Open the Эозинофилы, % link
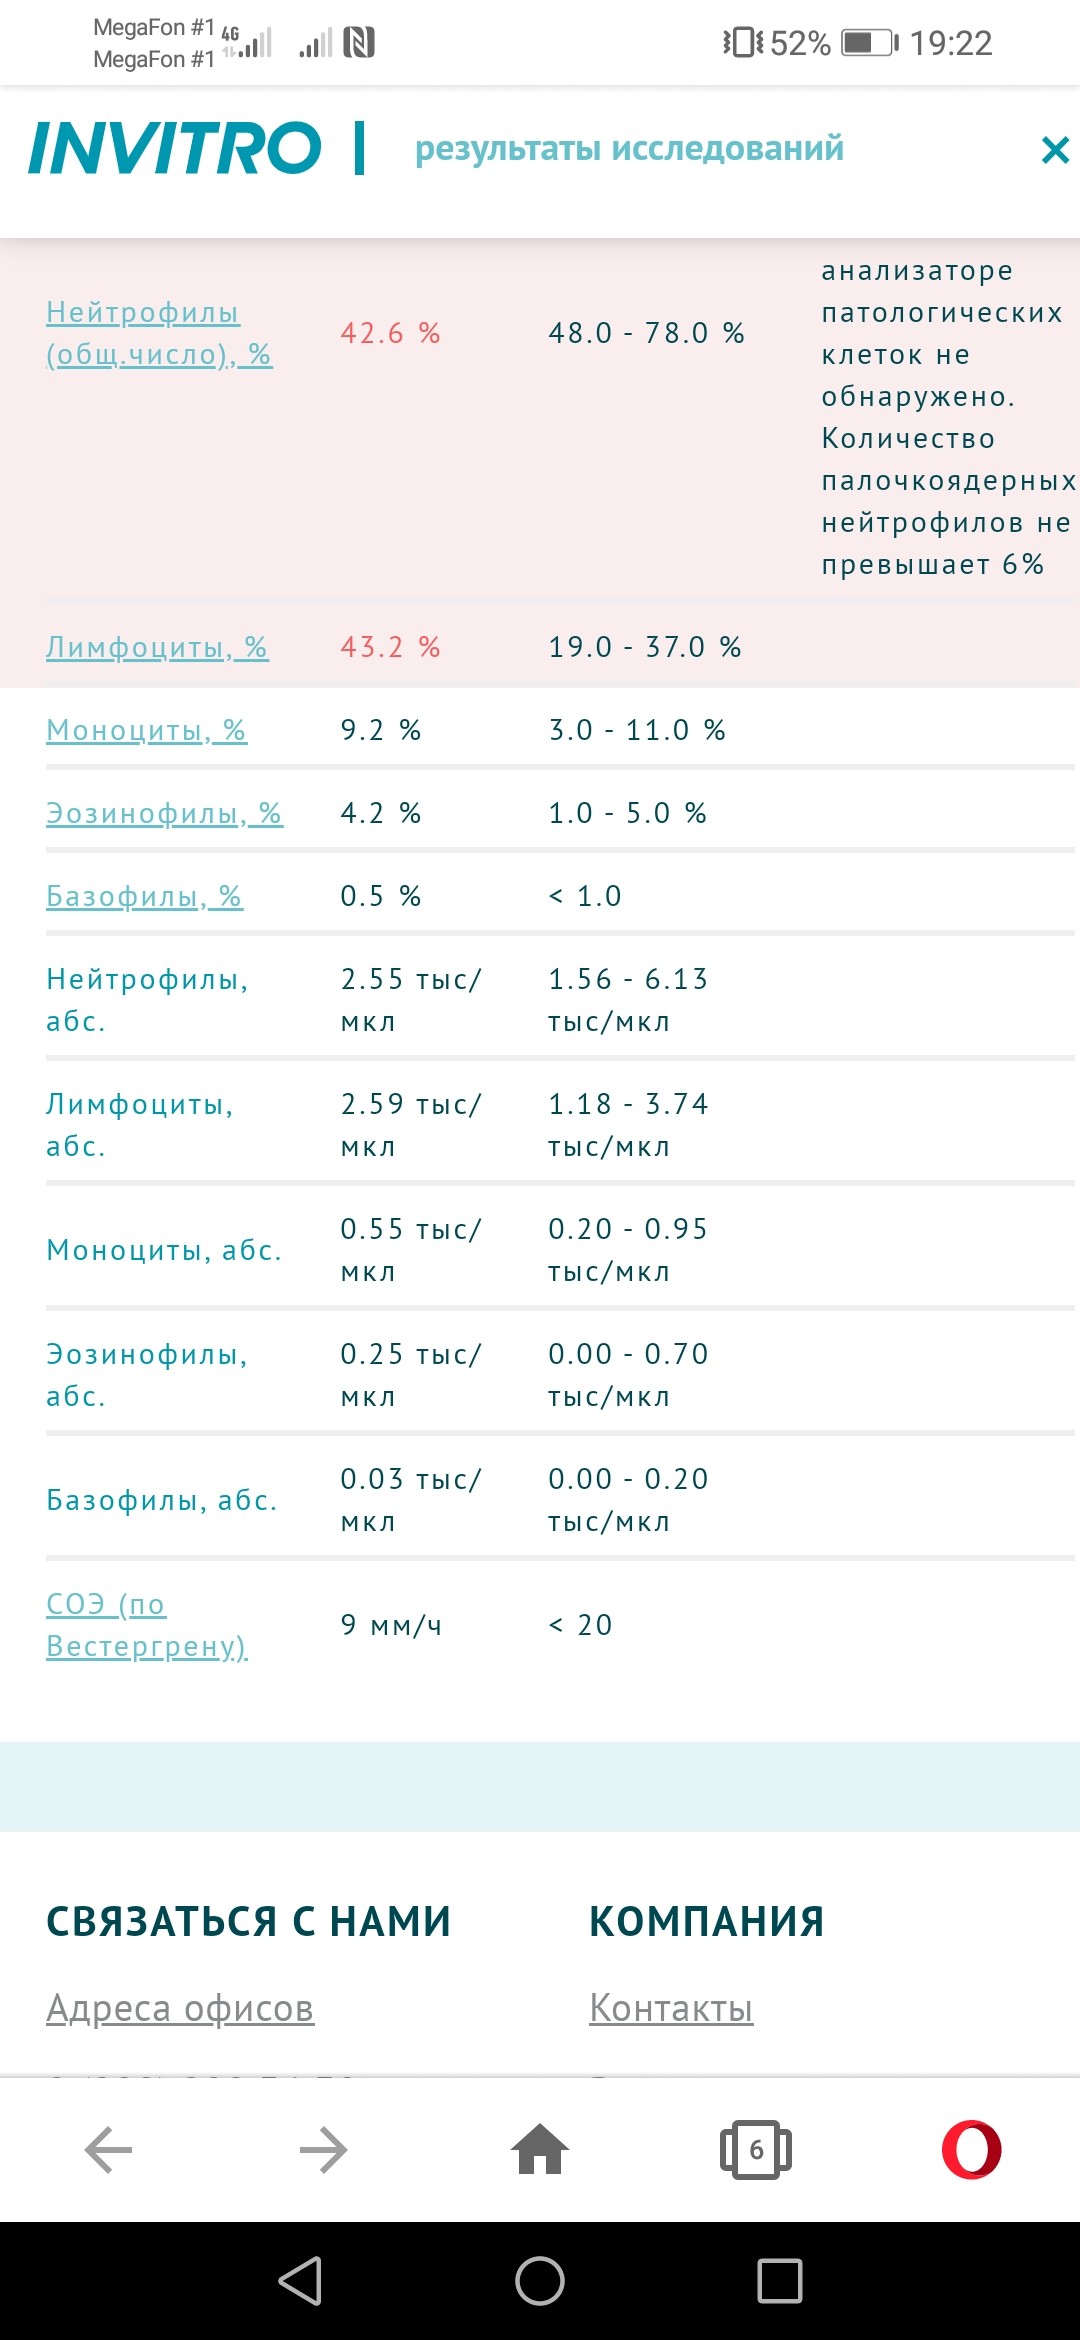The image size is (1080, 2340). pos(164,813)
